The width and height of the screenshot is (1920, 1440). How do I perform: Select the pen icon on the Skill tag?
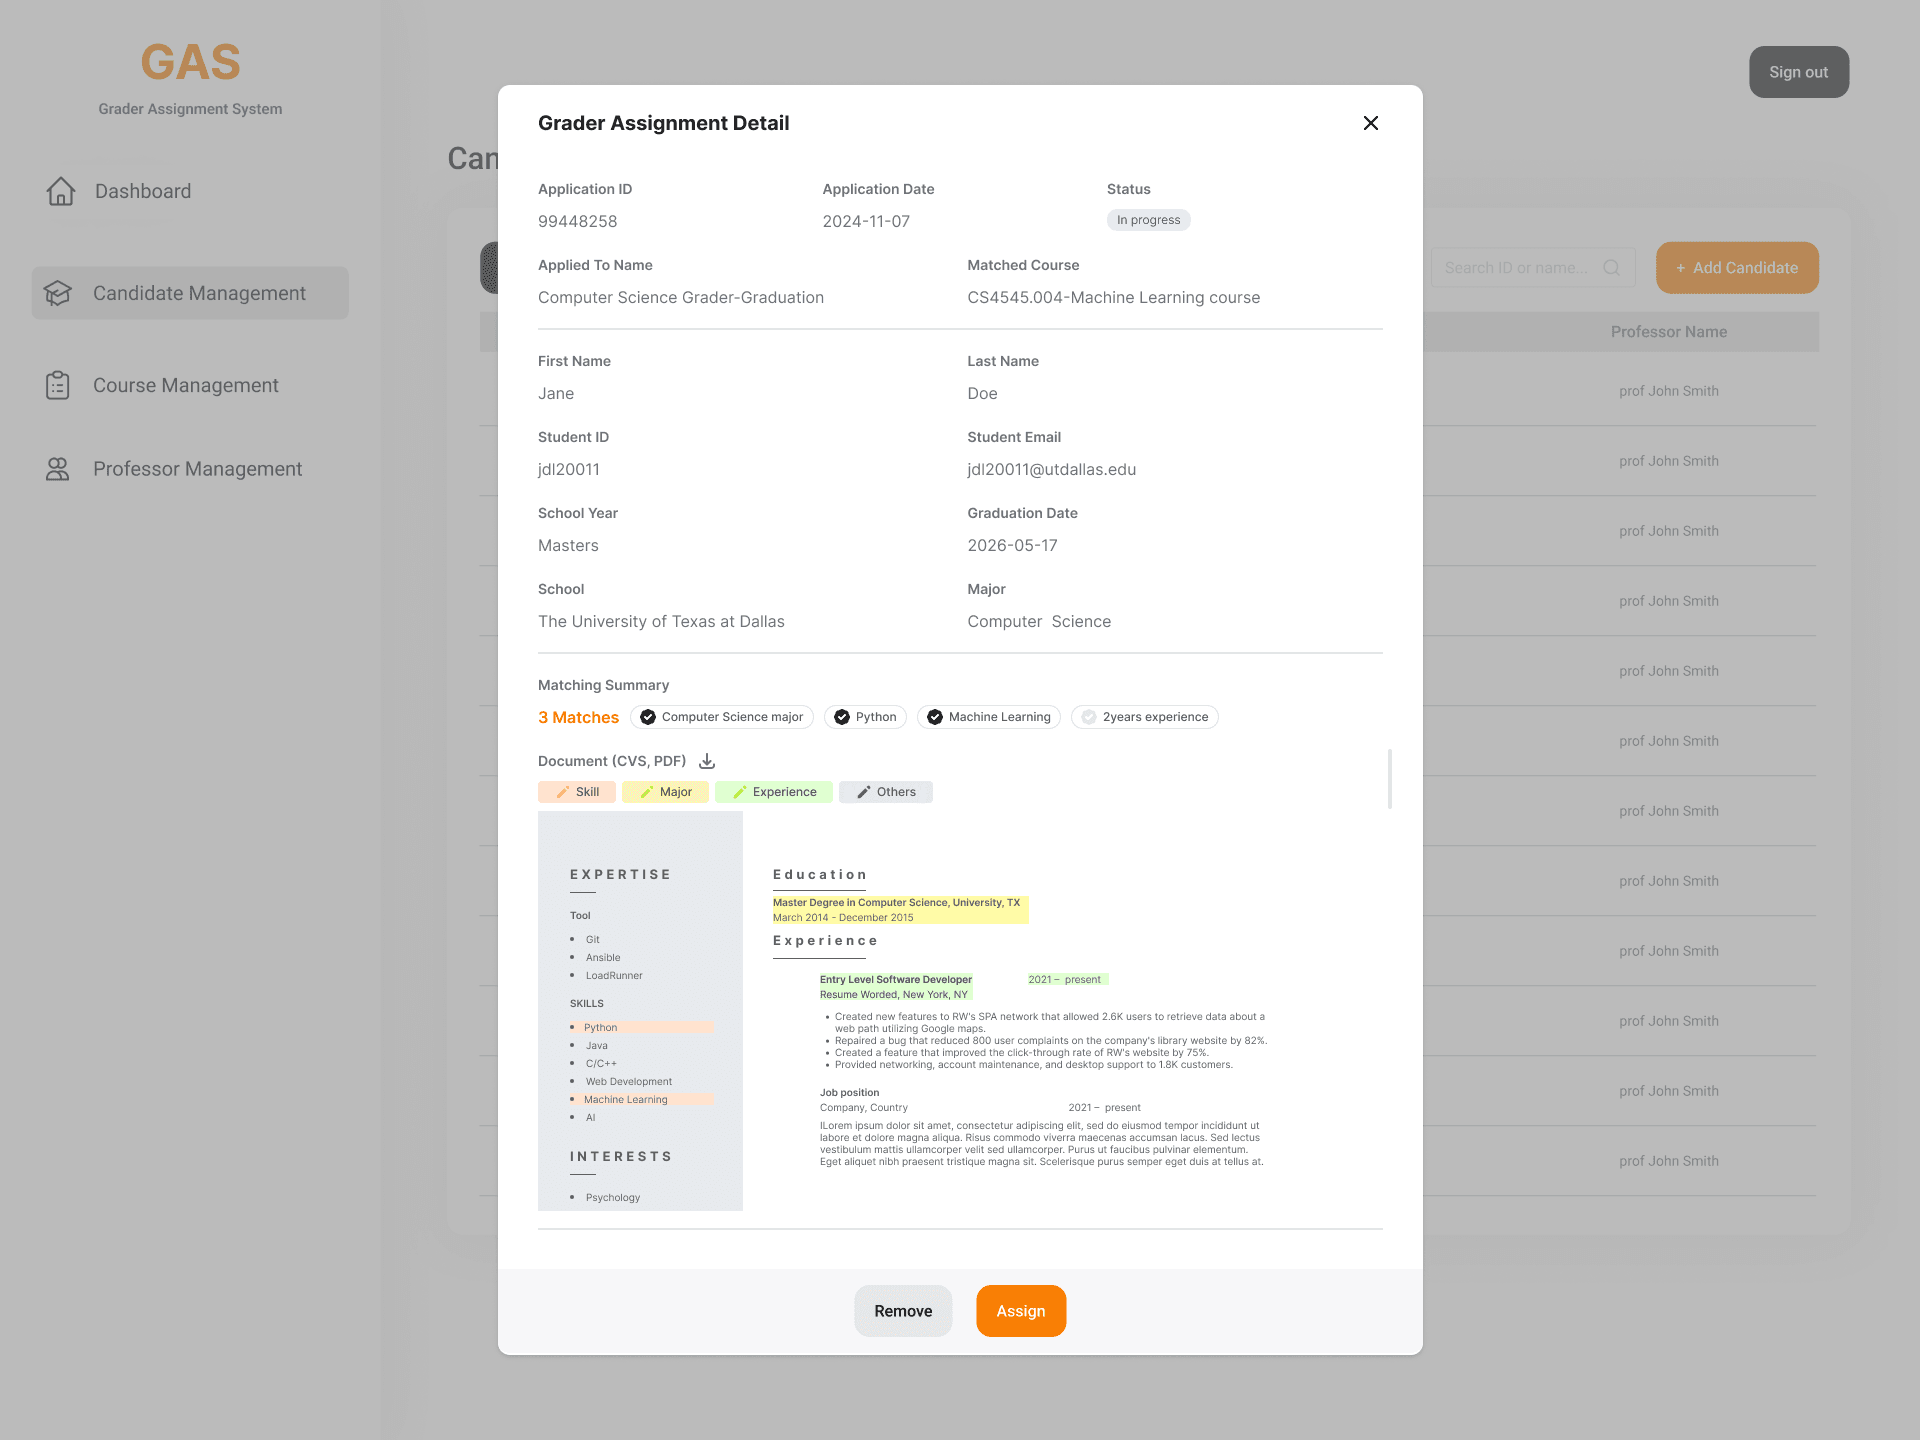point(563,792)
